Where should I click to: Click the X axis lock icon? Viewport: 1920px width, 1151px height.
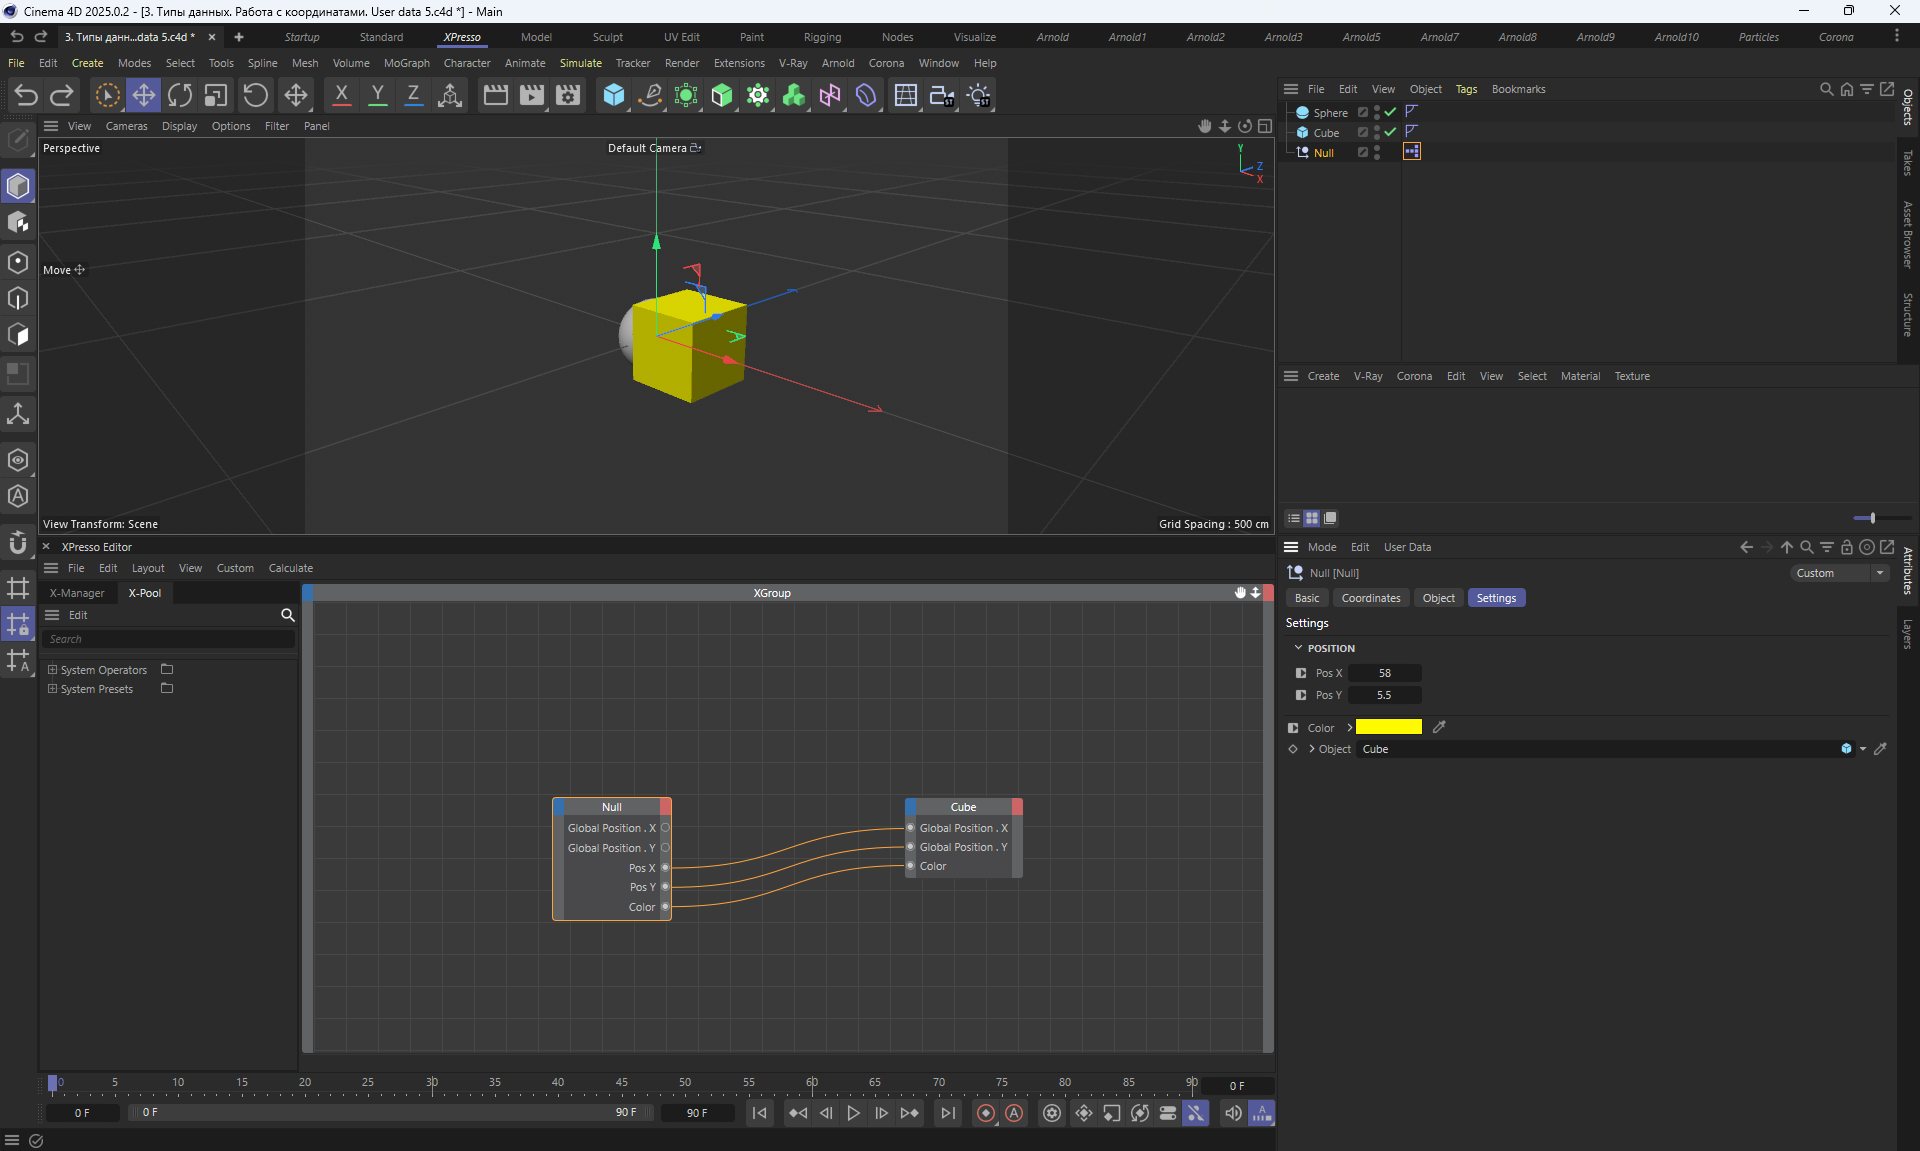coord(341,95)
